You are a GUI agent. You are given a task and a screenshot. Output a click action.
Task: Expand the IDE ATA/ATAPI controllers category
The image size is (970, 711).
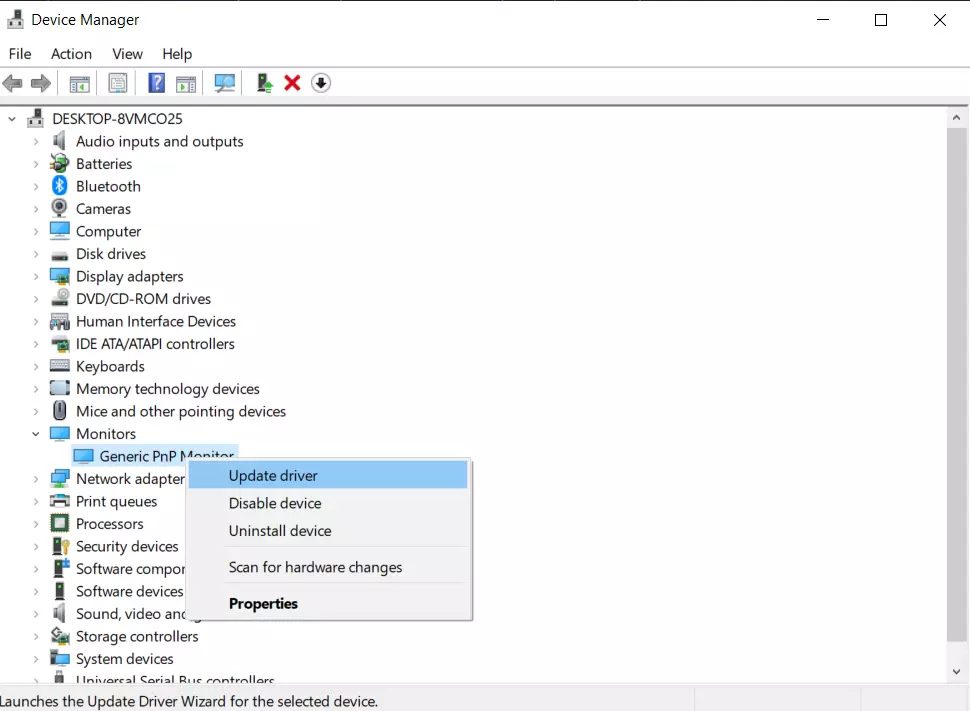tap(35, 343)
